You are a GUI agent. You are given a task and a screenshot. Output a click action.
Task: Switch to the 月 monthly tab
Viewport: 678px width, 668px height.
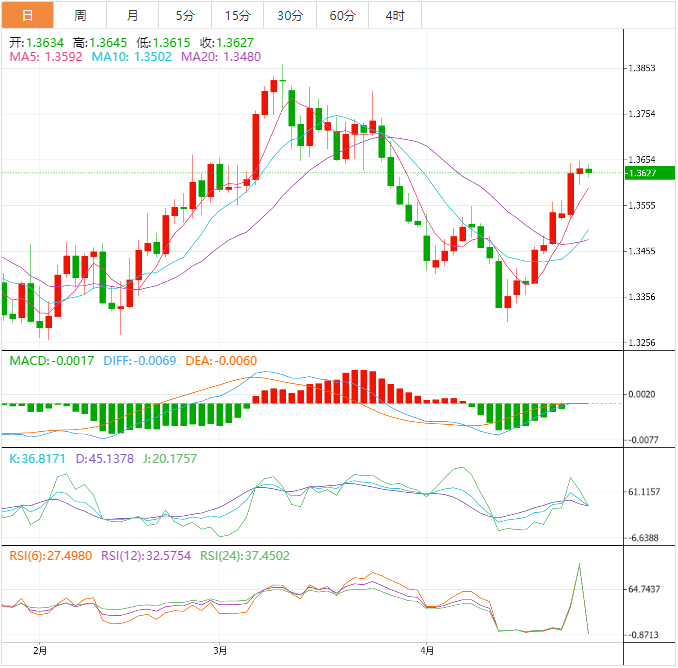pyautogui.click(x=133, y=15)
